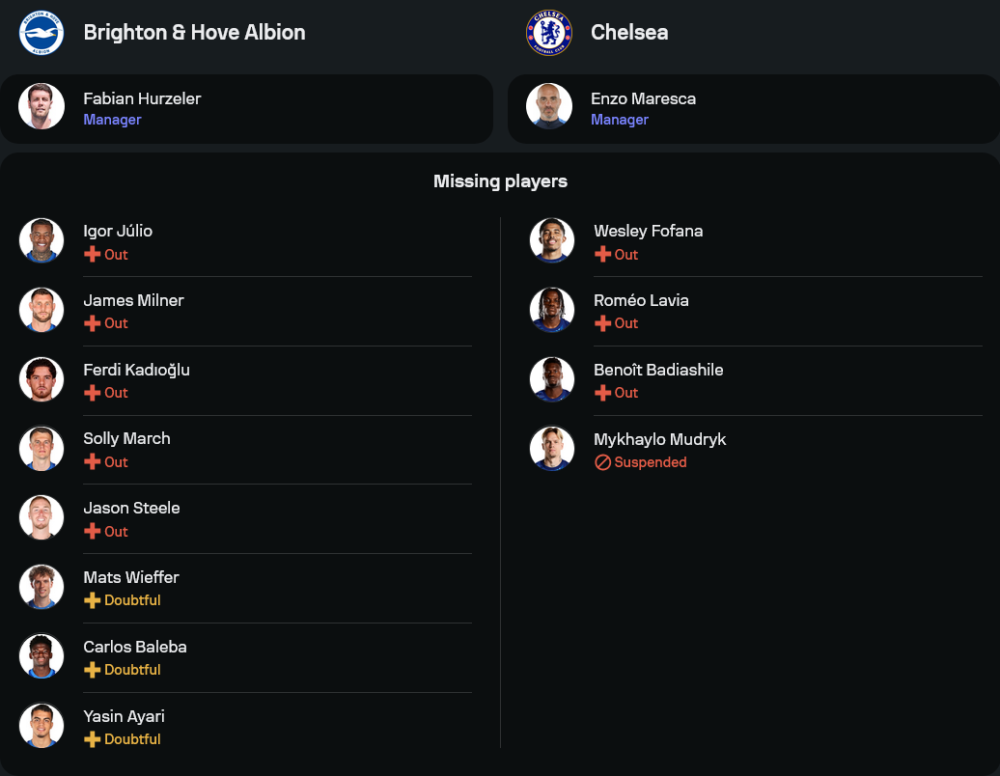This screenshot has height=776, width=1000.
Task: Click the yellow doubtful cross under Mats Wieffer
Action: [92, 601]
